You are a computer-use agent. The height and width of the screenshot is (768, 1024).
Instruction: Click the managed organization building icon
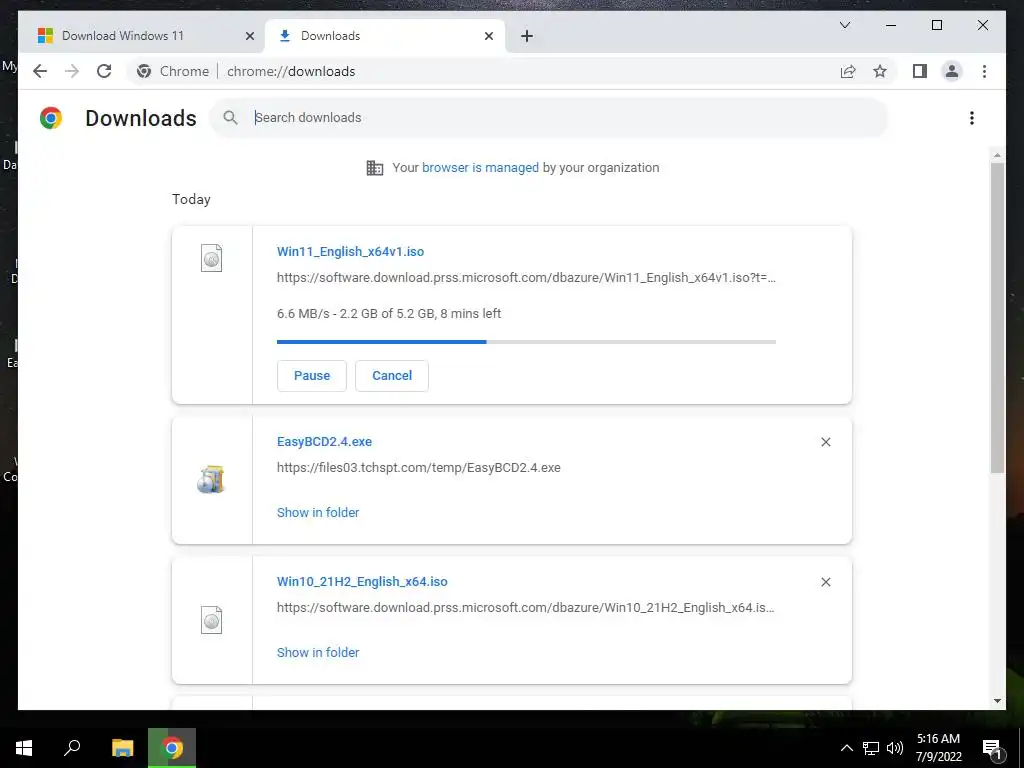click(375, 168)
